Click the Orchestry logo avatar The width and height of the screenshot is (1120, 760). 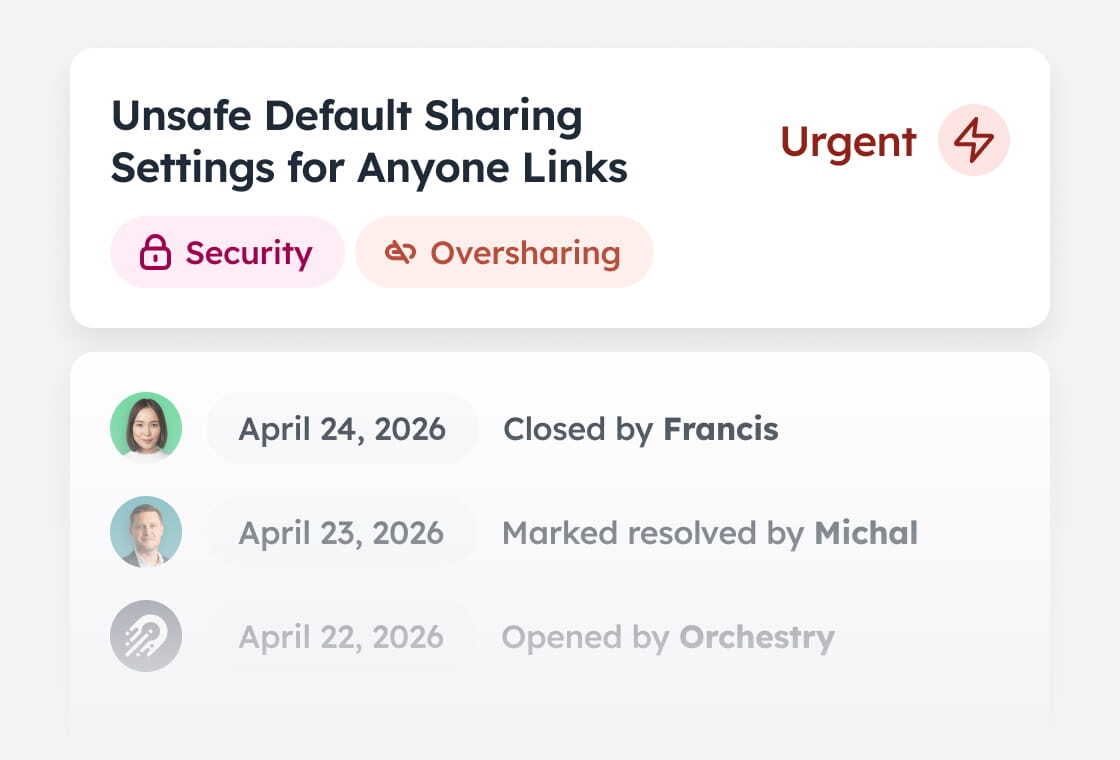[146, 636]
